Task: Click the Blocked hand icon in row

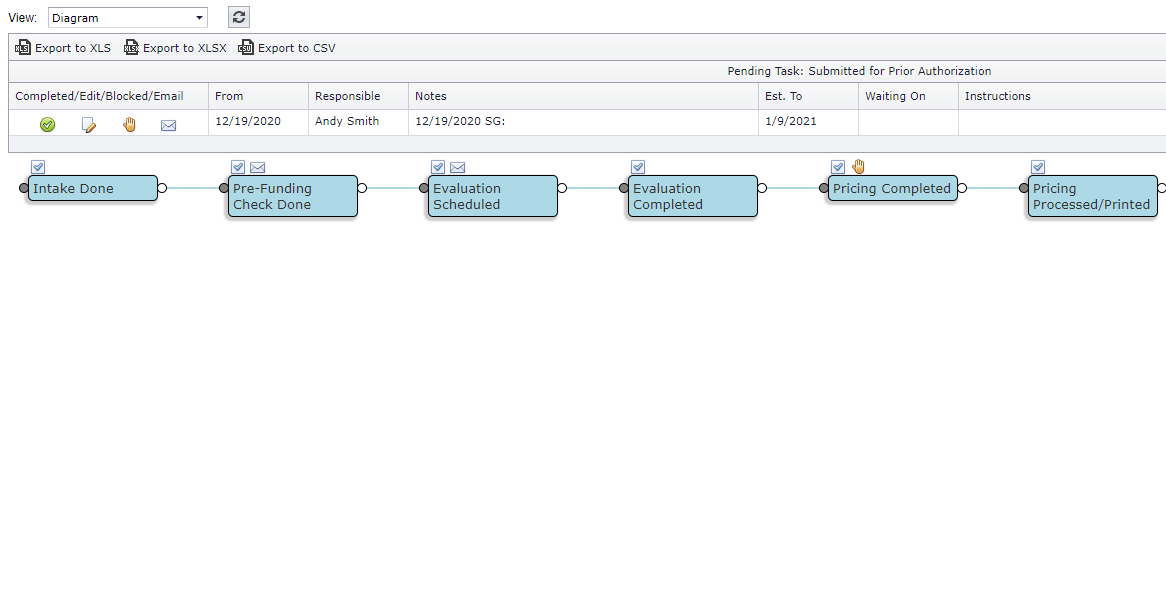Action: pyautogui.click(x=129, y=124)
